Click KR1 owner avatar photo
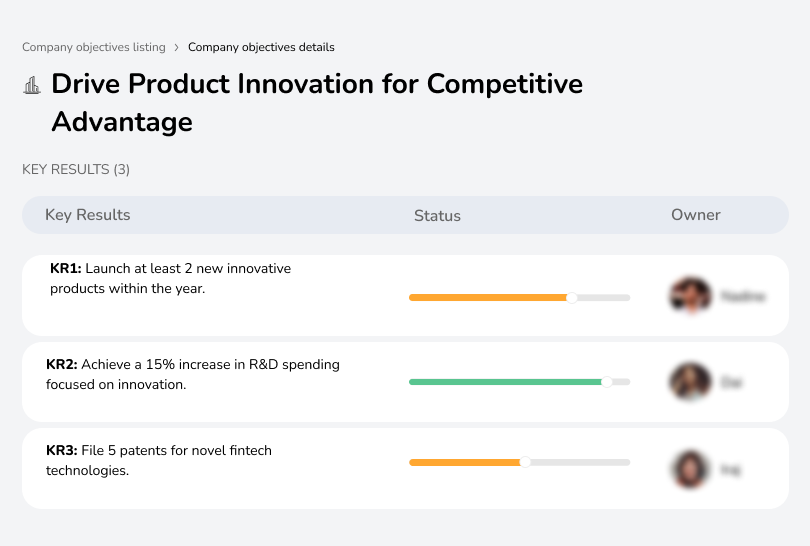Image resolution: width=810 pixels, height=546 pixels. pyautogui.click(x=688, y=296)
